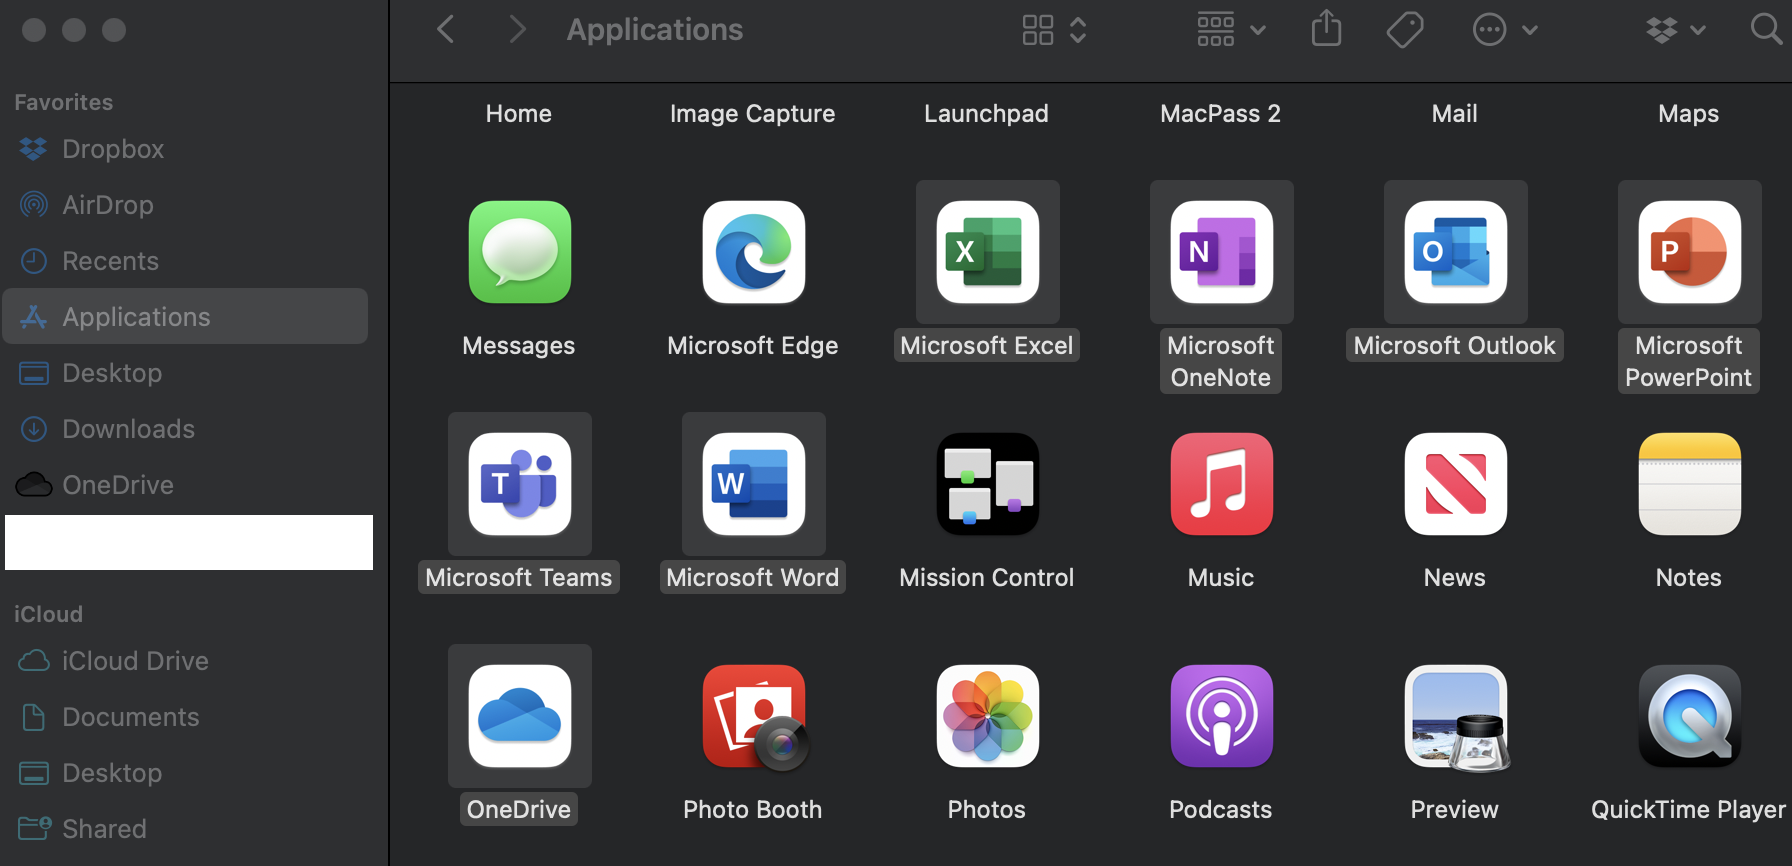Screen dimensions: 1792x866
Task: Select the QuickTime Player icon
Action: 1689,716
